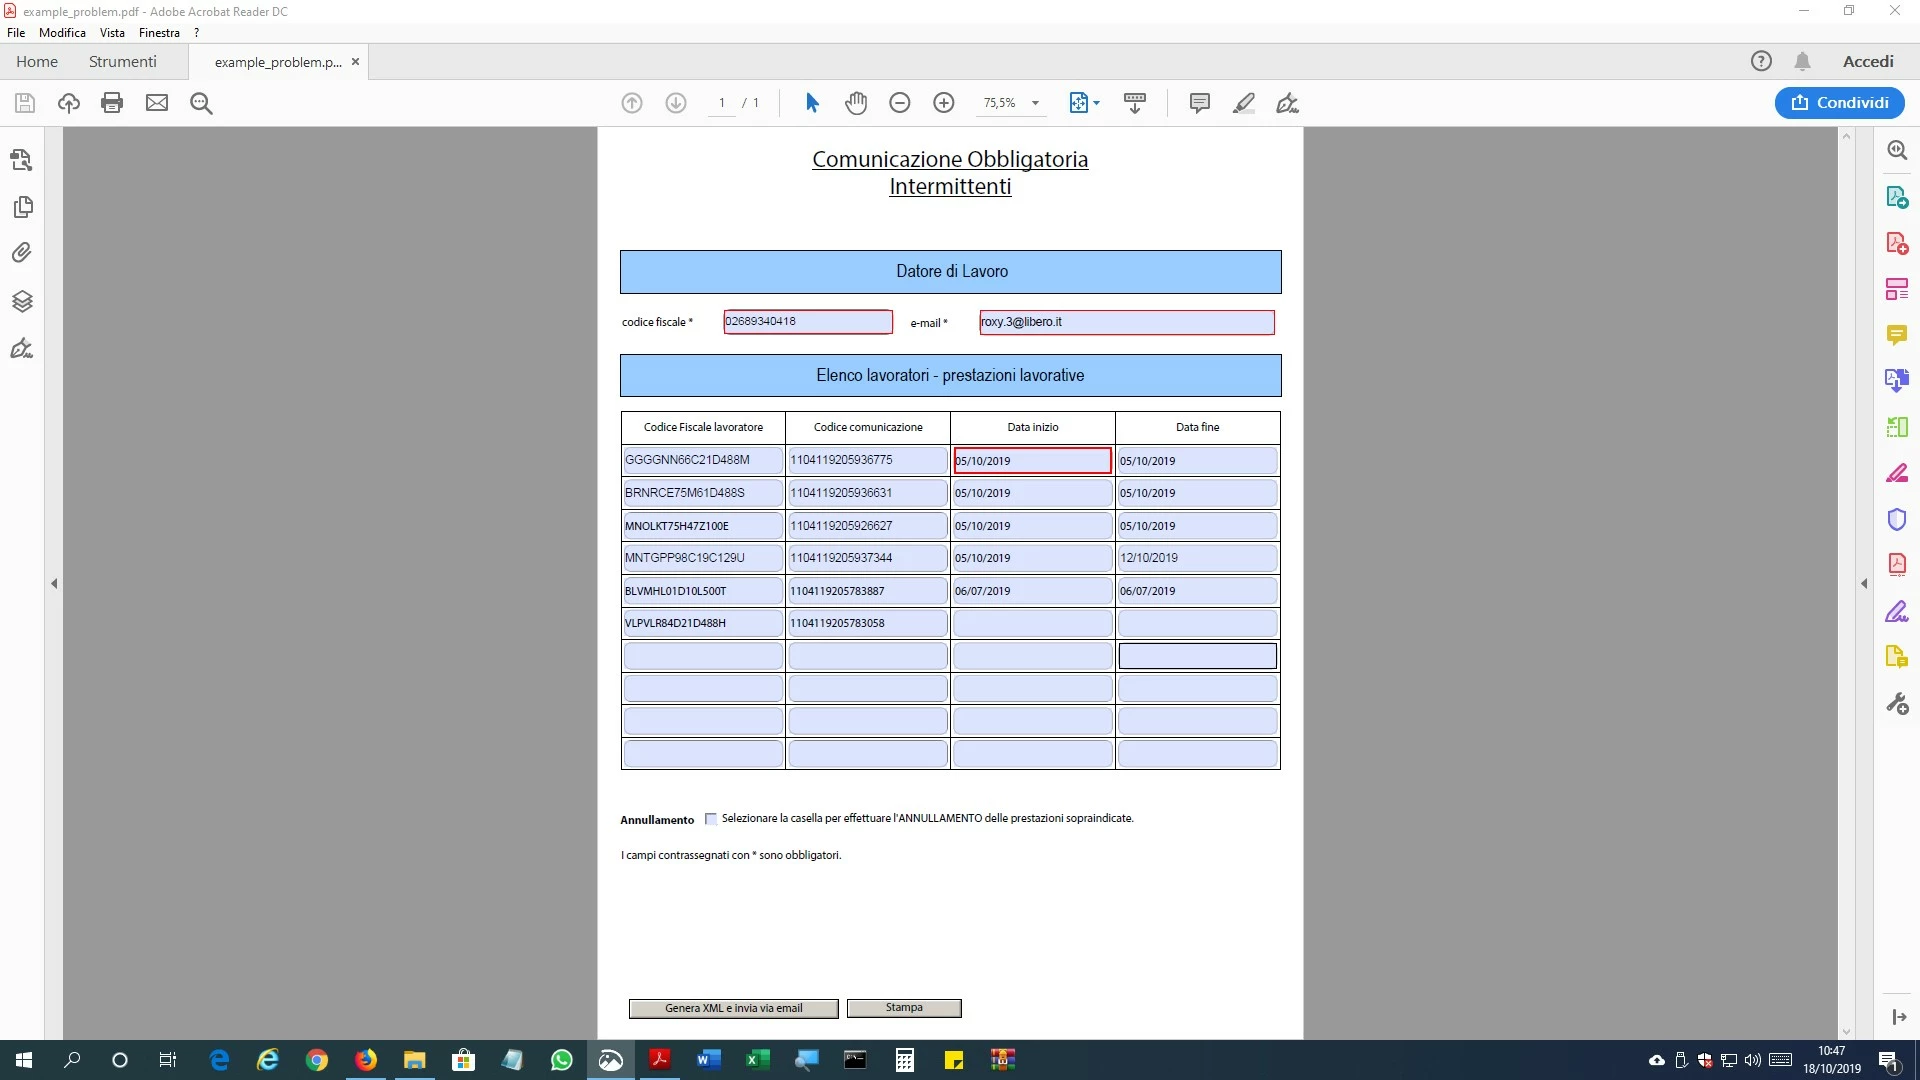This screenshot has width=1920, height=1080.
Task: Expand the fit page options dropdown
Action: tap(1097, 103)
